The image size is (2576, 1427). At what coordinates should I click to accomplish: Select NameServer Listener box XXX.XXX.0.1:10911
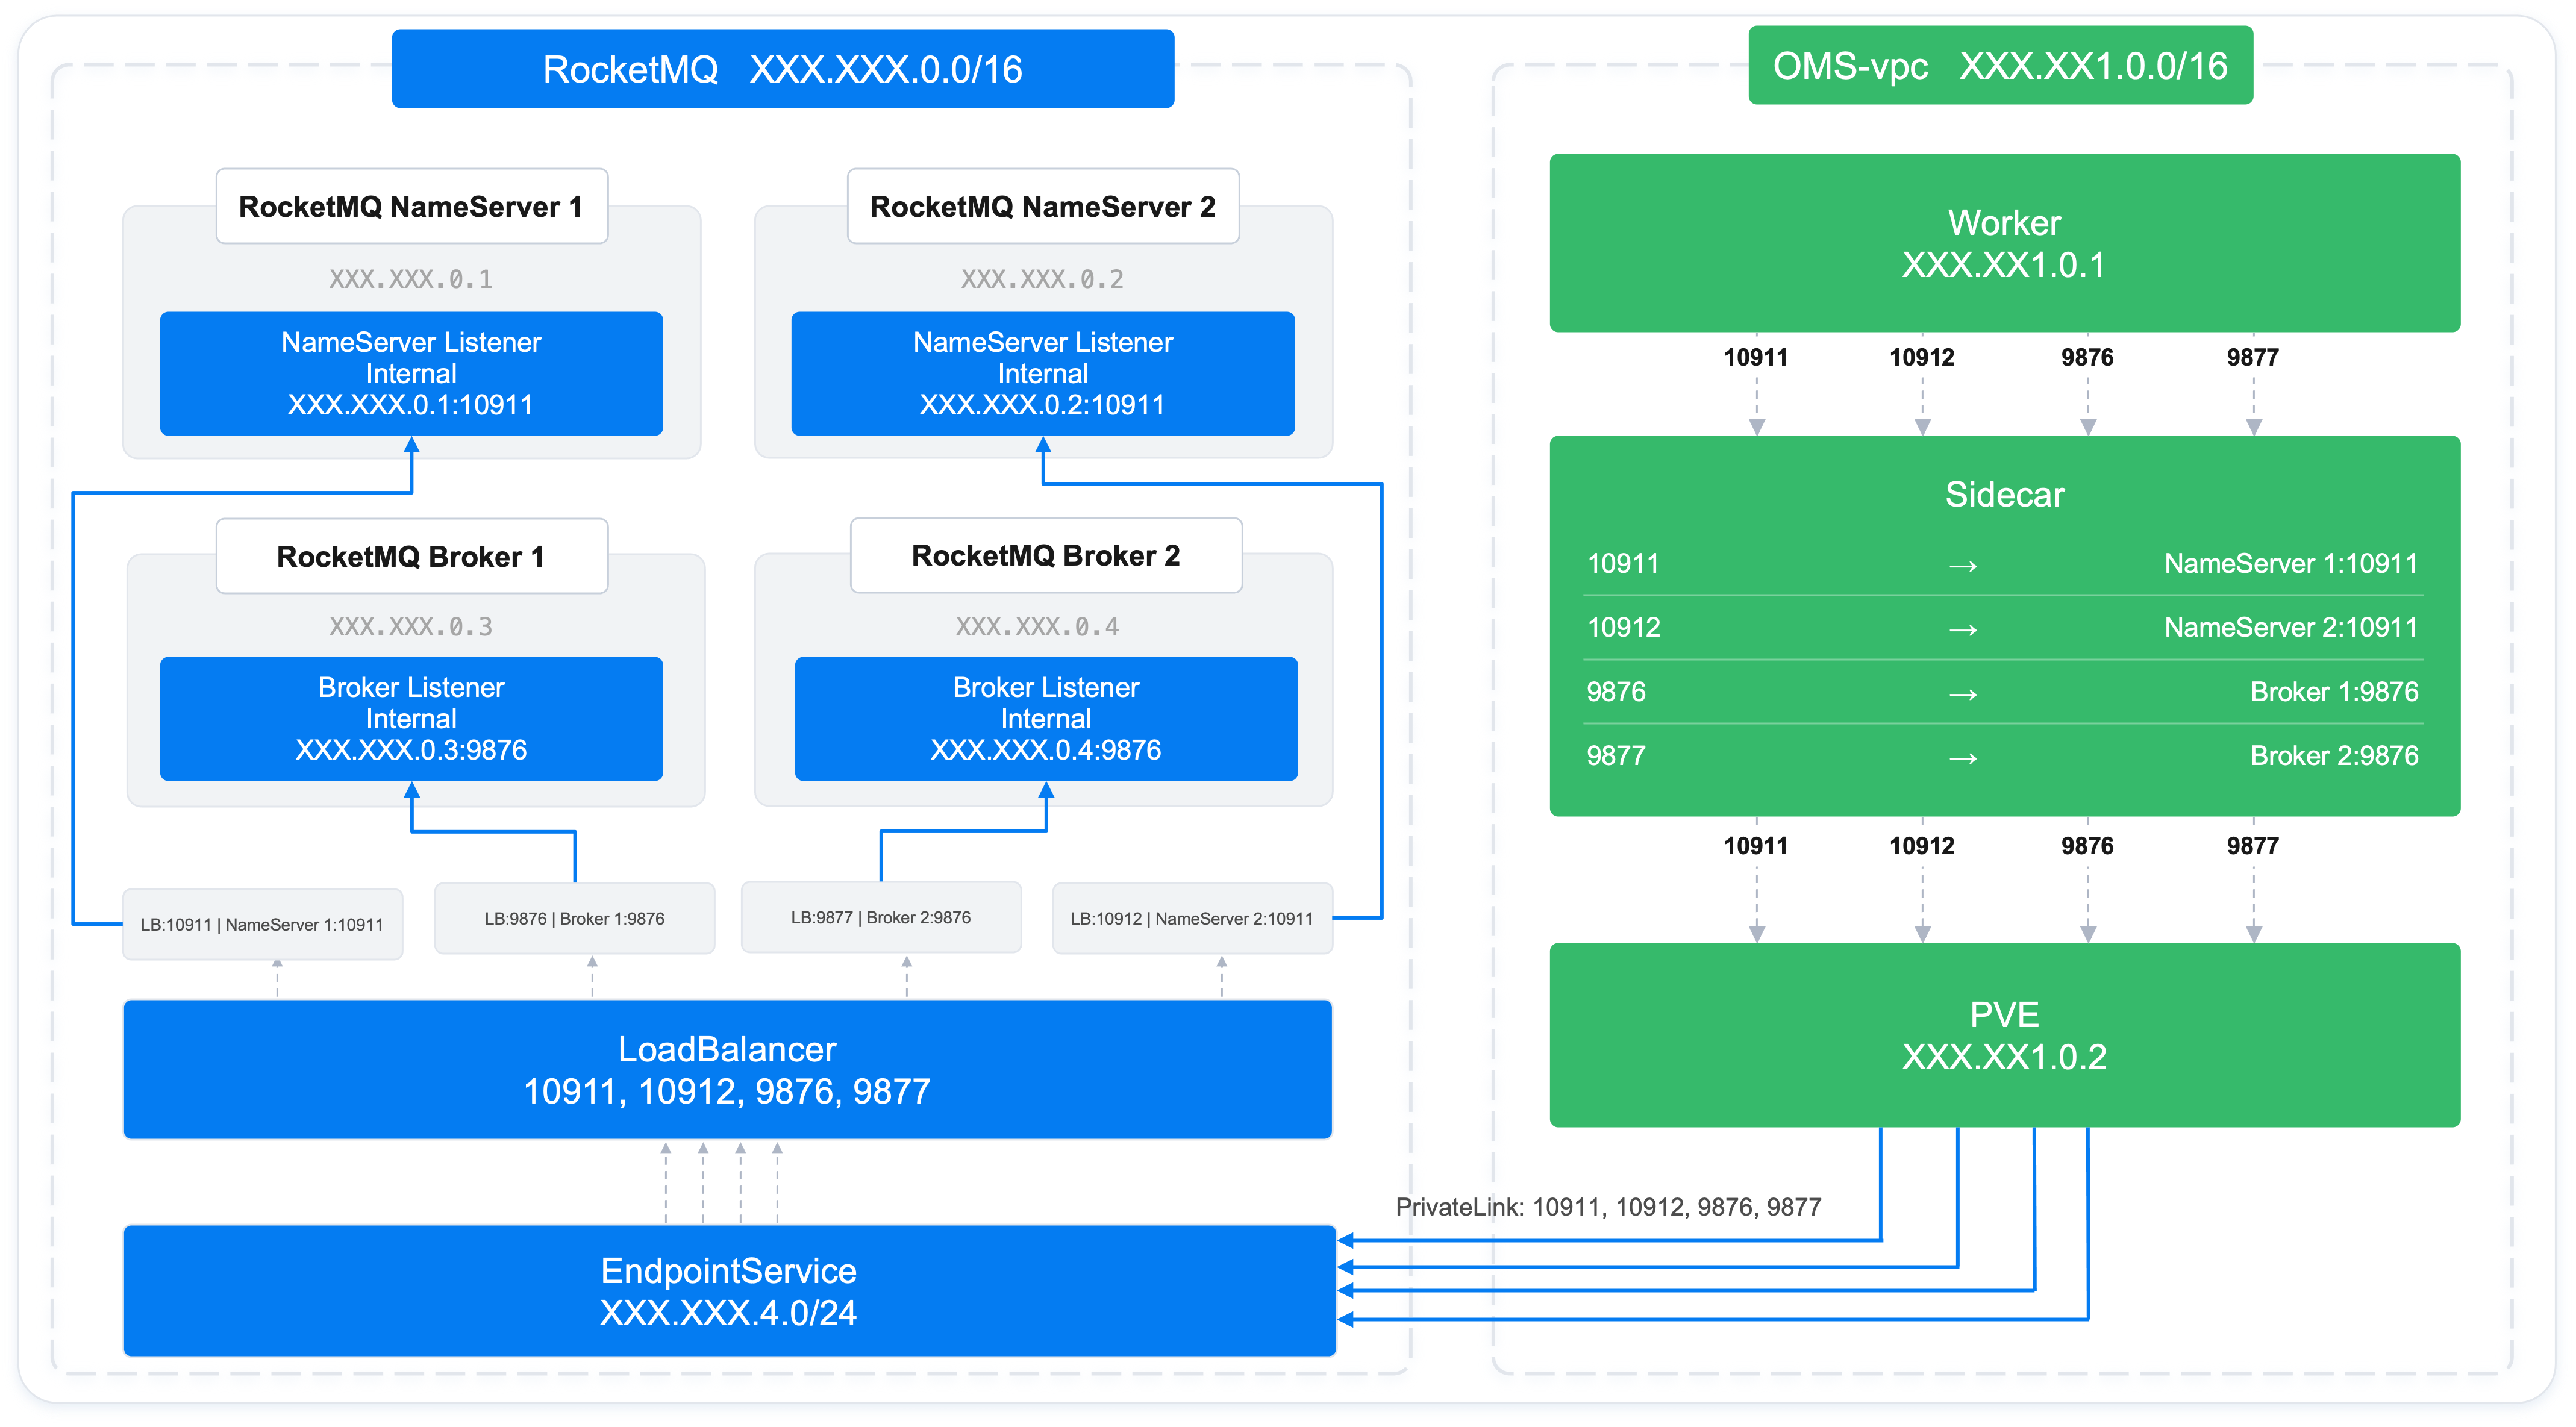coord(411,373)
